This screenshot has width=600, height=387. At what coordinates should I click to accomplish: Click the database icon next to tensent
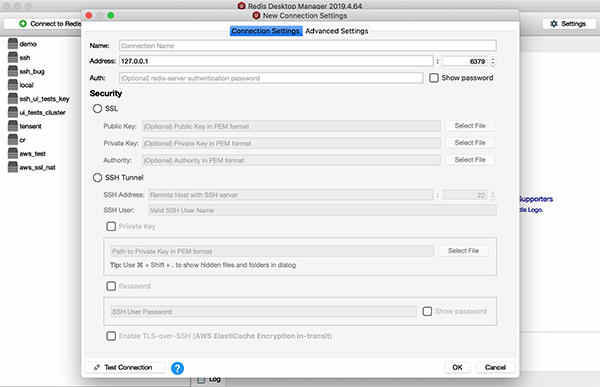(13, 126)
